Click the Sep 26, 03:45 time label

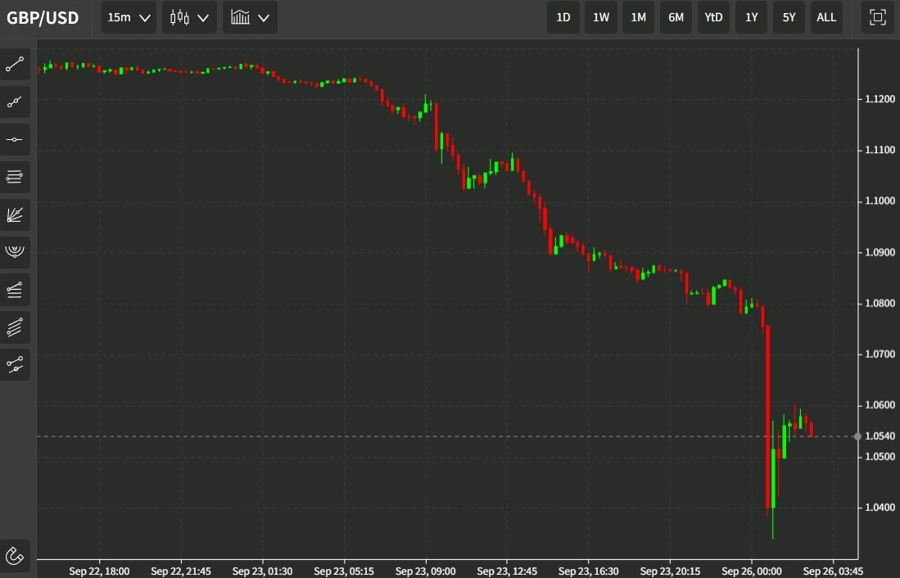point(833,571)
